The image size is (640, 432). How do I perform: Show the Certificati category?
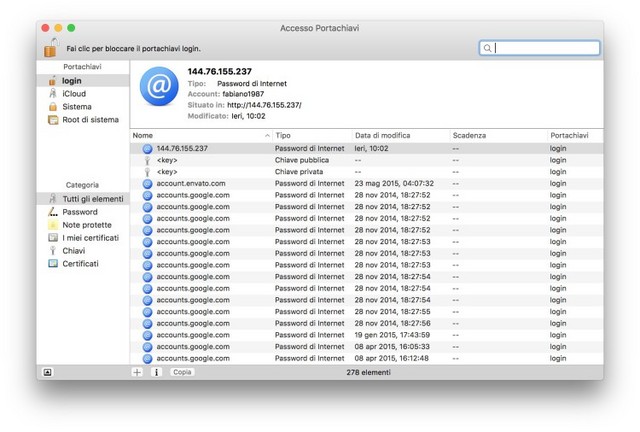click(80, 264)
